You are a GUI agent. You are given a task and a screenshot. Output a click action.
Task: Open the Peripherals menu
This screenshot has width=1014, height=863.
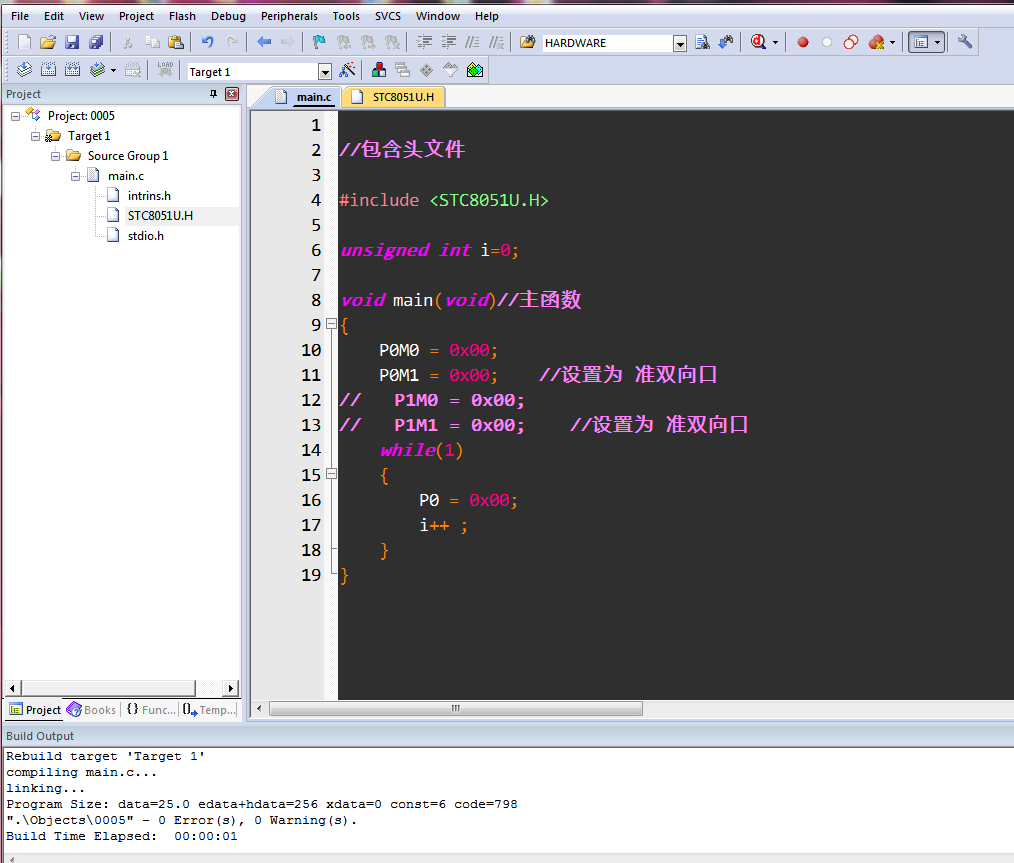point(289,16)
